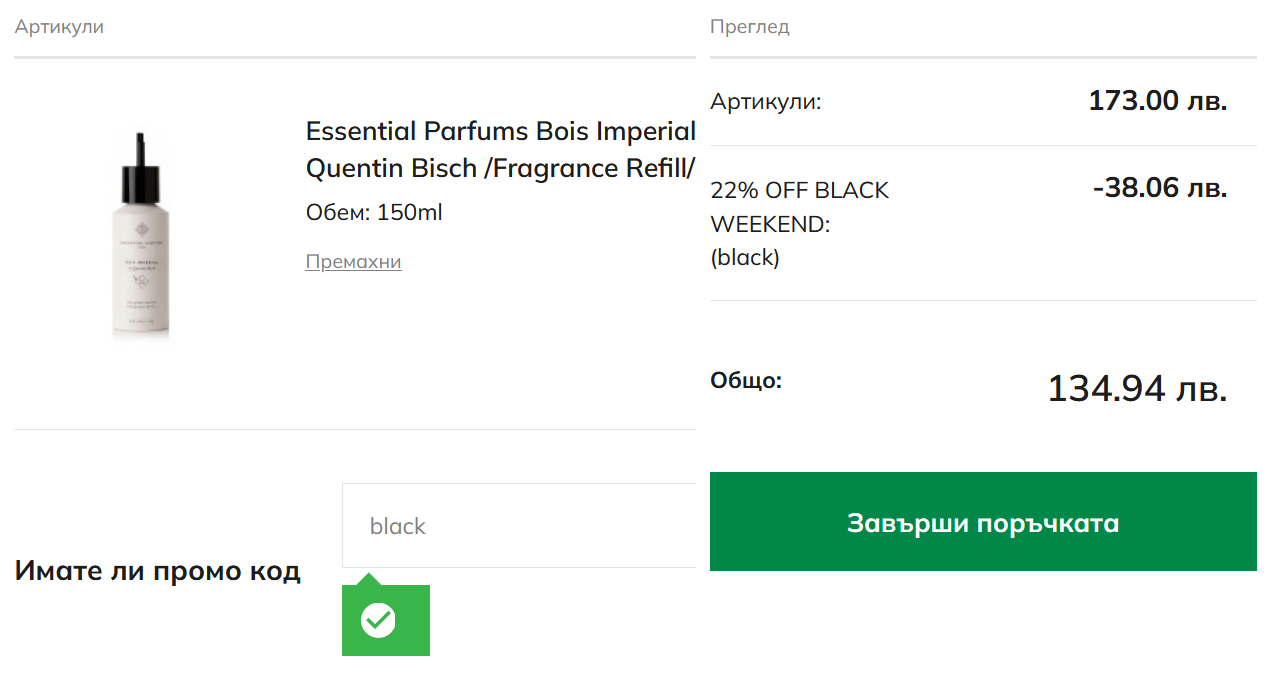Click the Артикули: subtotal label
Viewport: 1271px width, 675px height.
click(x=765, y=102)
